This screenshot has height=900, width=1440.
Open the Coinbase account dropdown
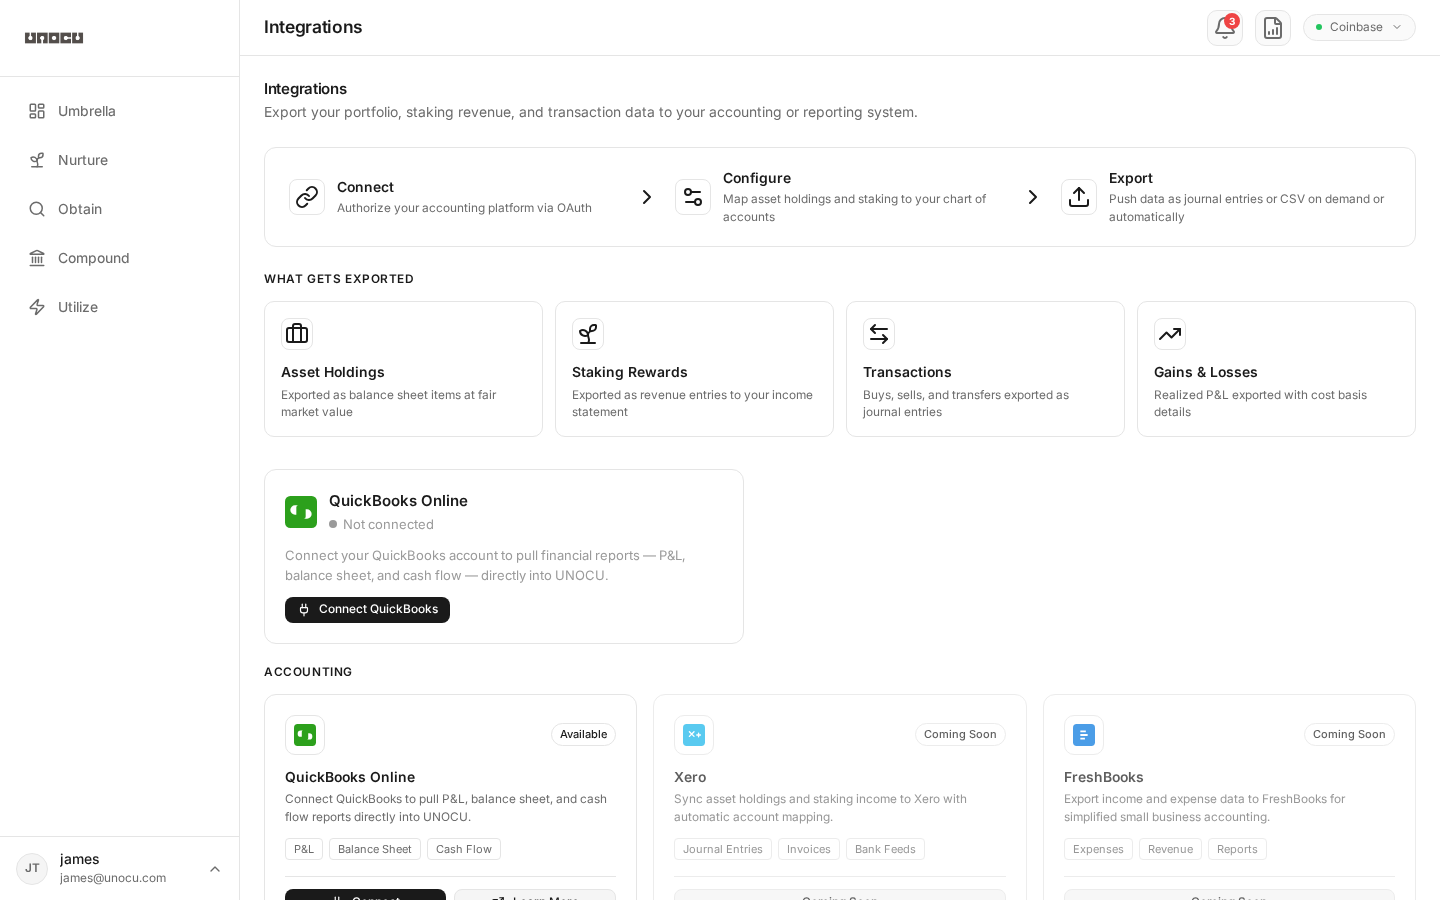point(1359,27)
